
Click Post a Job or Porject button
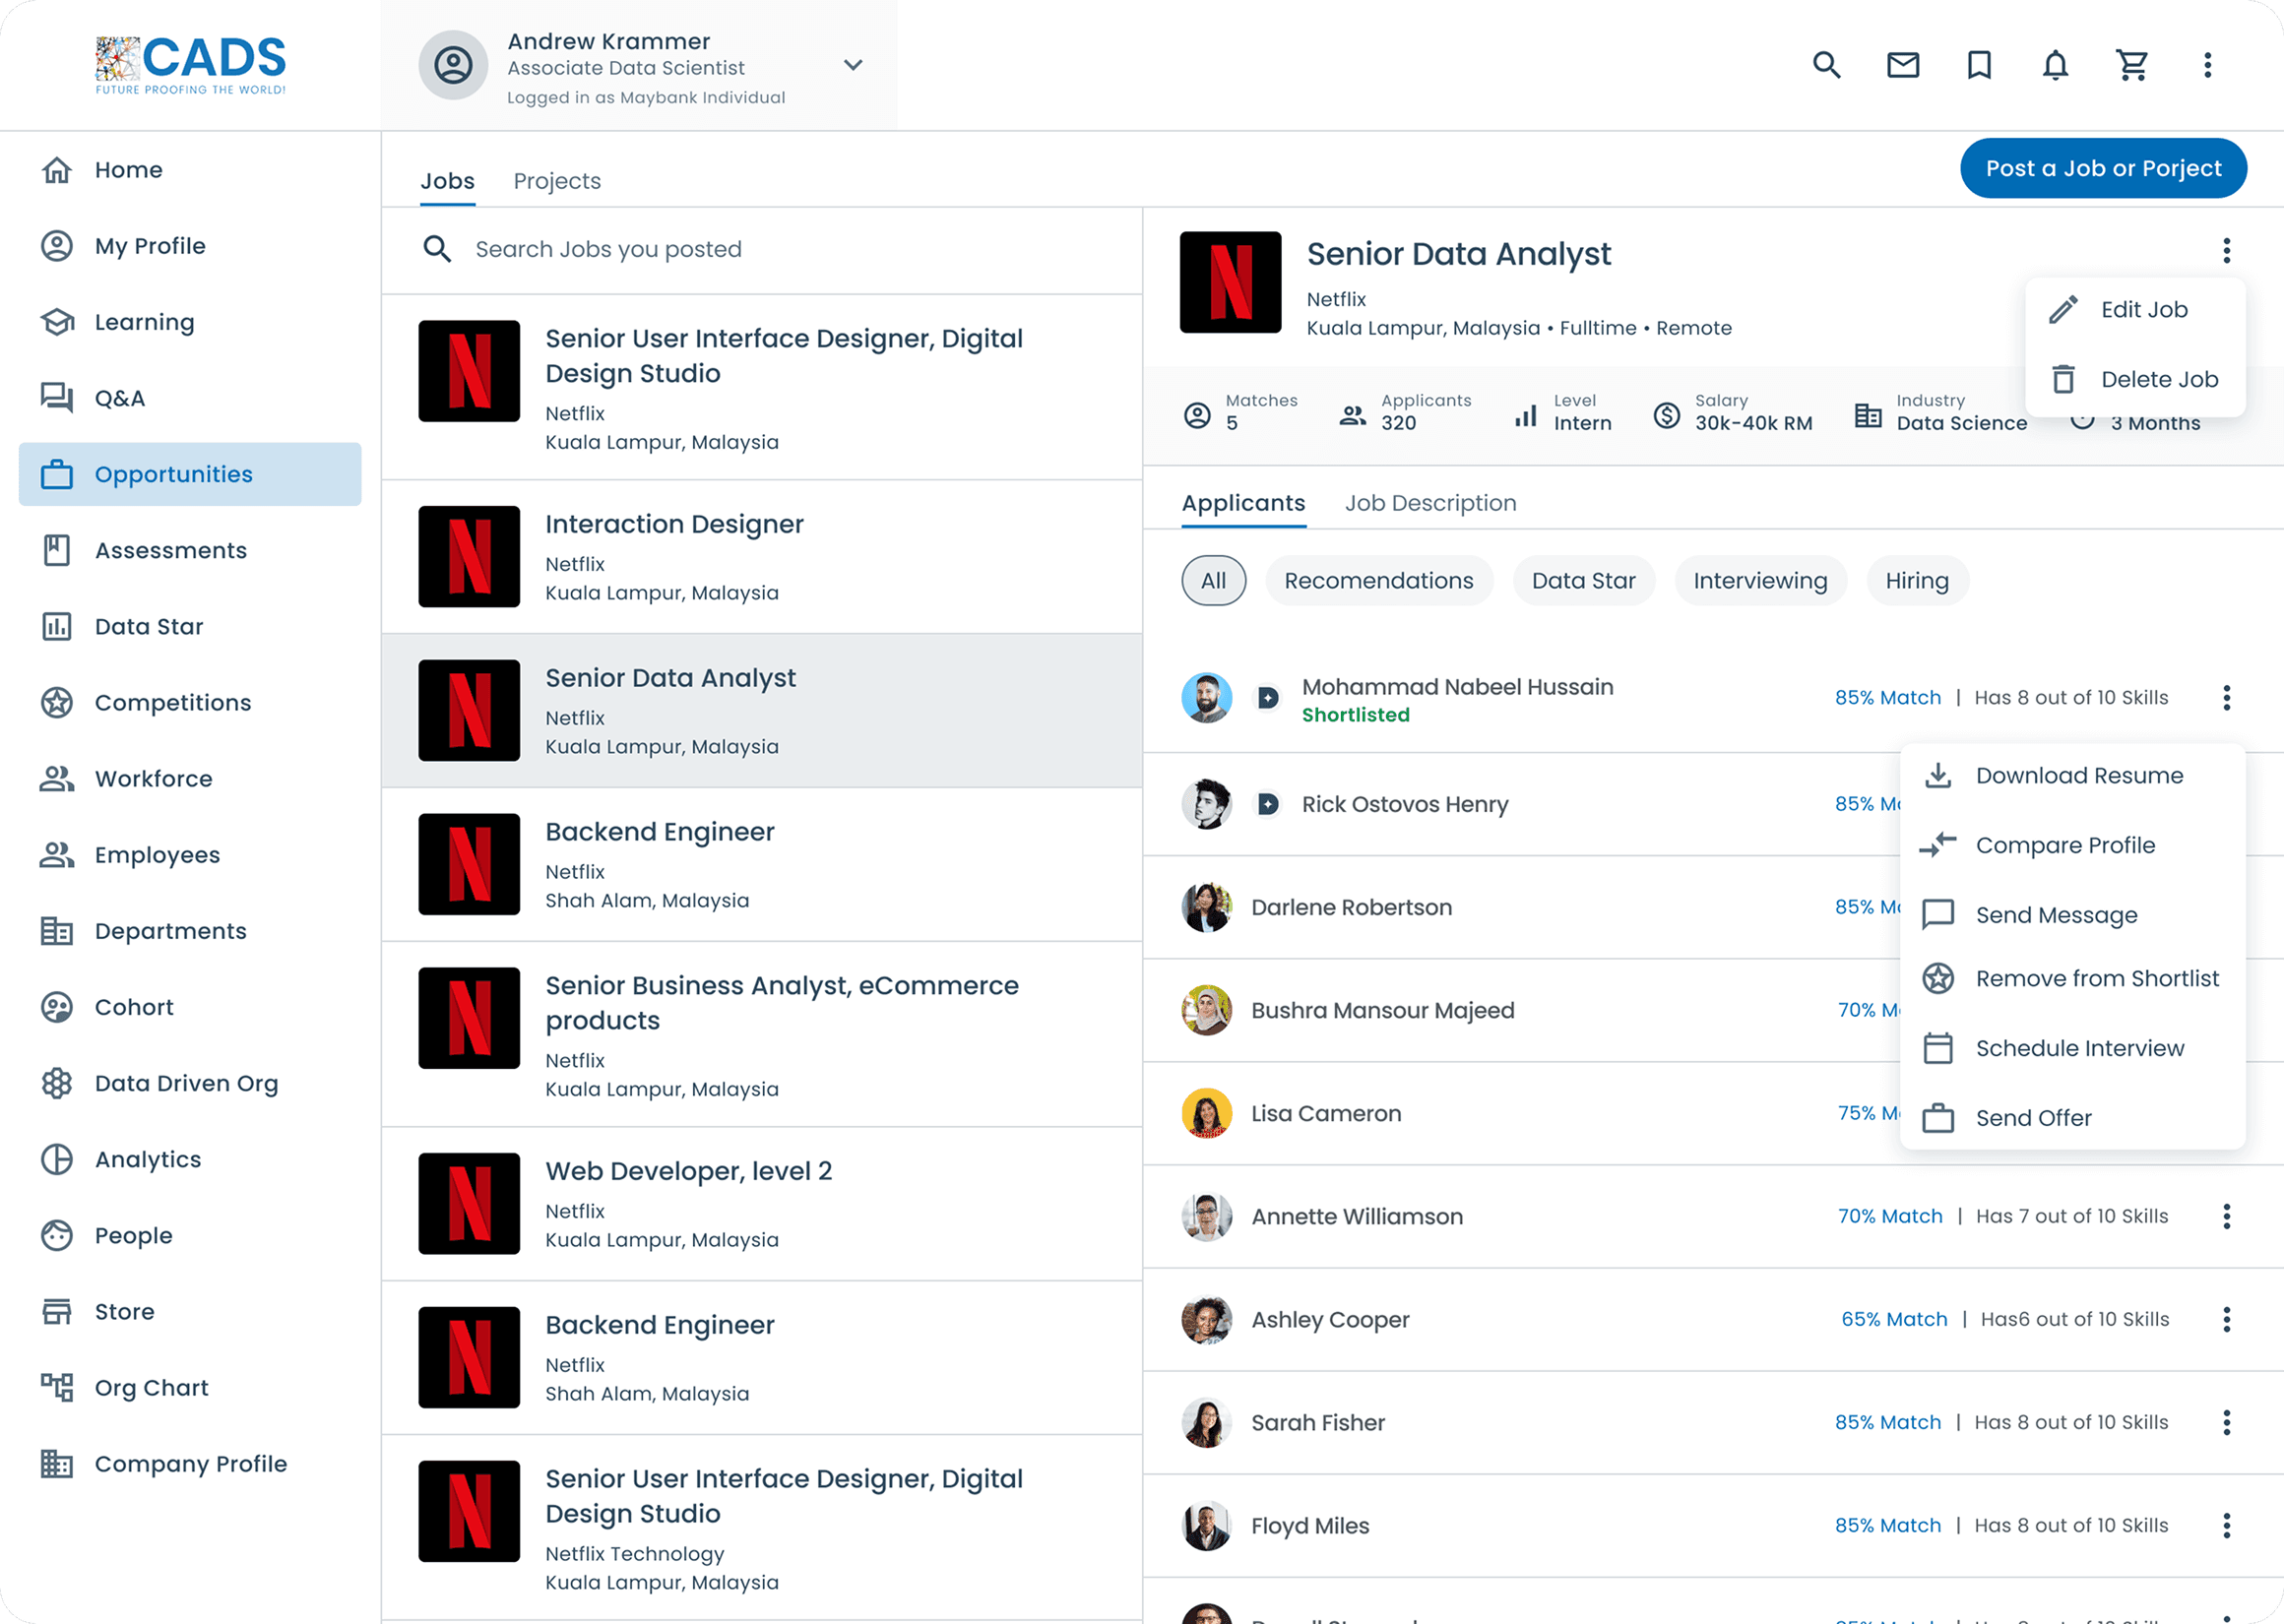[x=2103, y=168]
